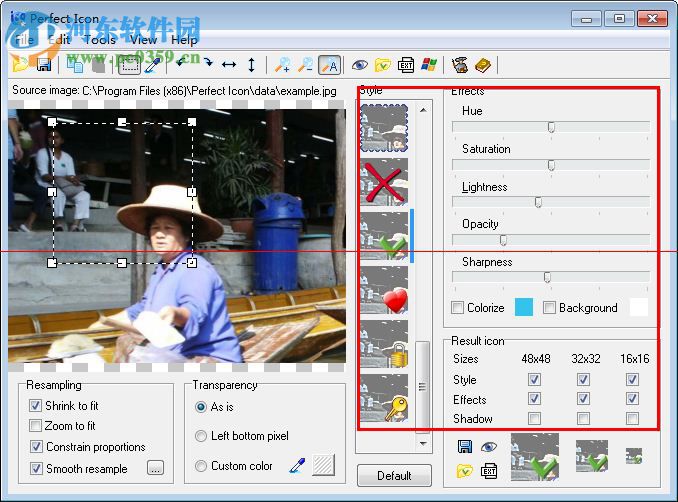678x502 pixels.
Task: Click the open folder icon in the toolbar
Action: [20, 65]
